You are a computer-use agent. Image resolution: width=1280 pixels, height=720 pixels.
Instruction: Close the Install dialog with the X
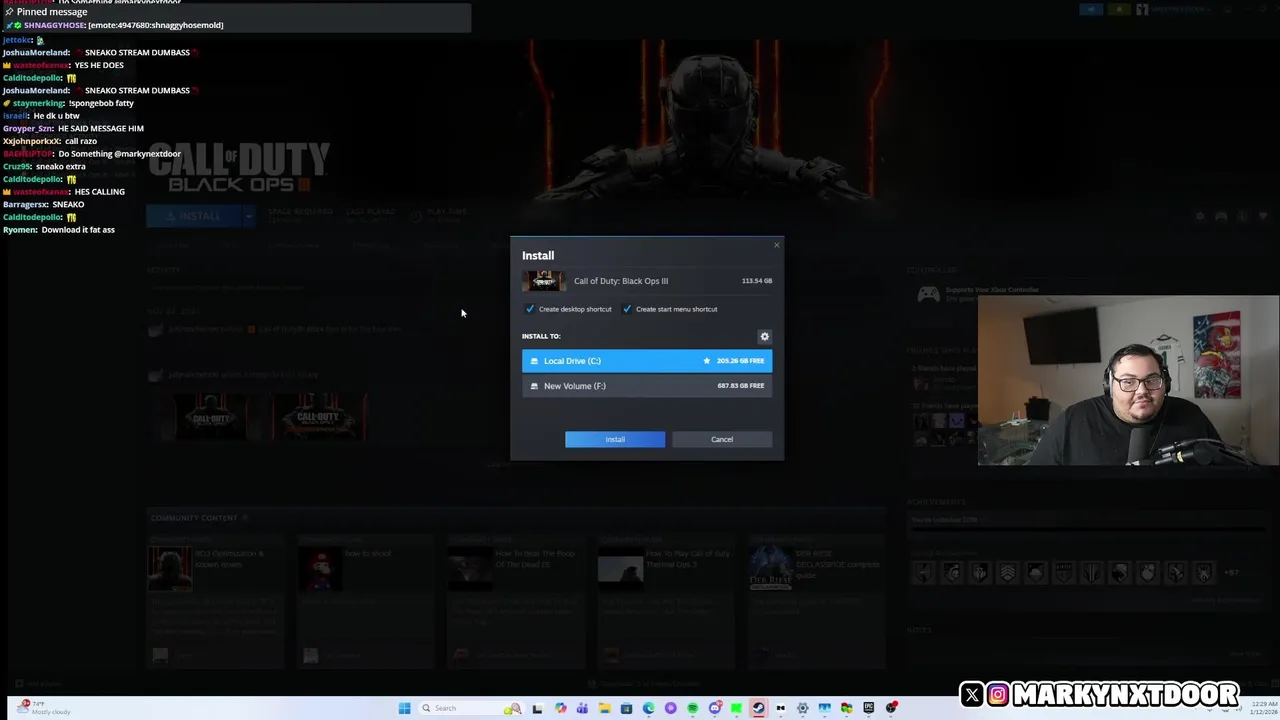click(x=776, y=245)
